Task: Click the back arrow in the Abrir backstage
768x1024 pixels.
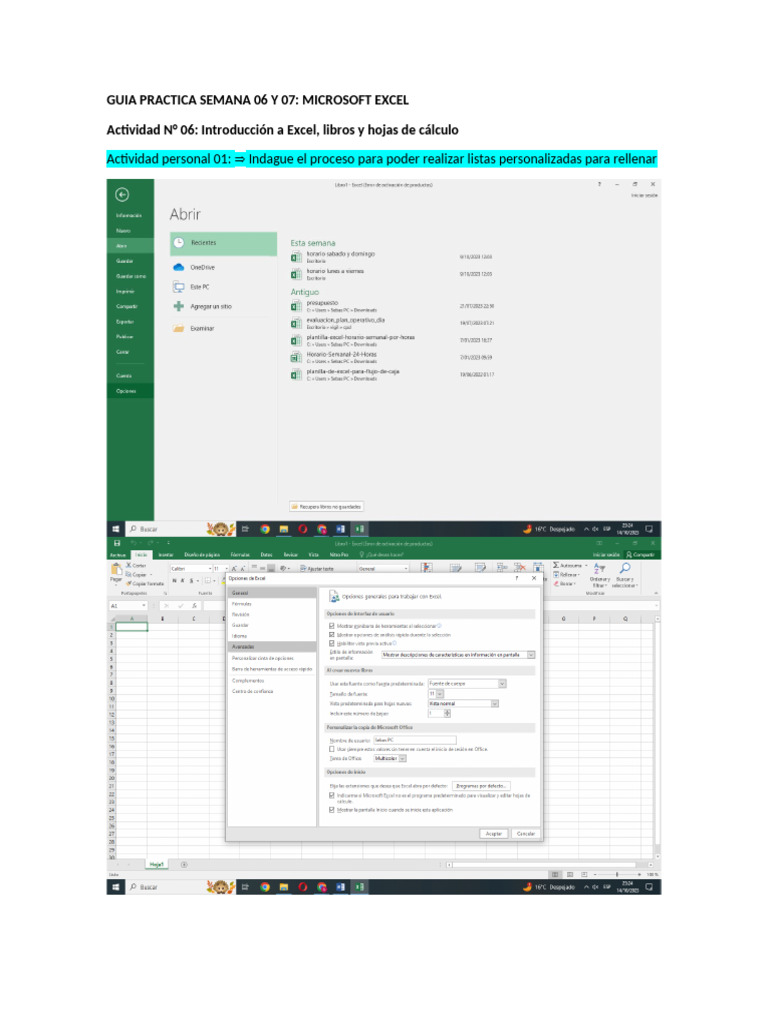Action: click(122, 195)
